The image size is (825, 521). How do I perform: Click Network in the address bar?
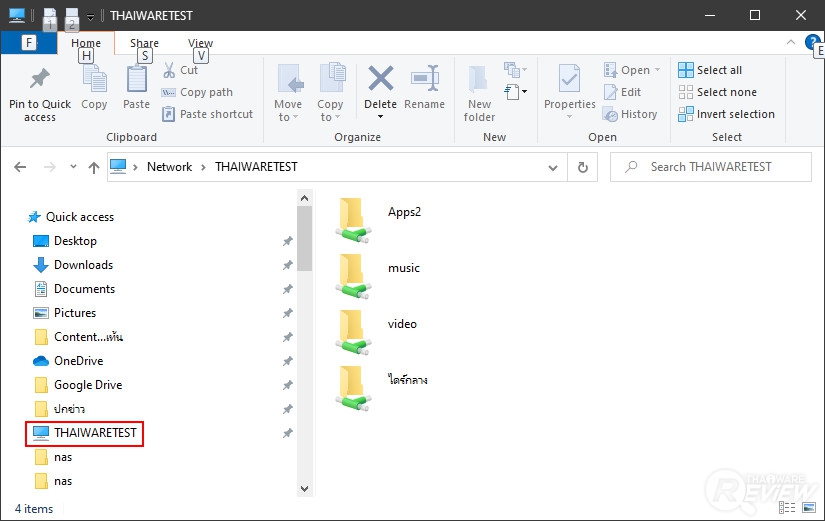(x=169, y=167)
